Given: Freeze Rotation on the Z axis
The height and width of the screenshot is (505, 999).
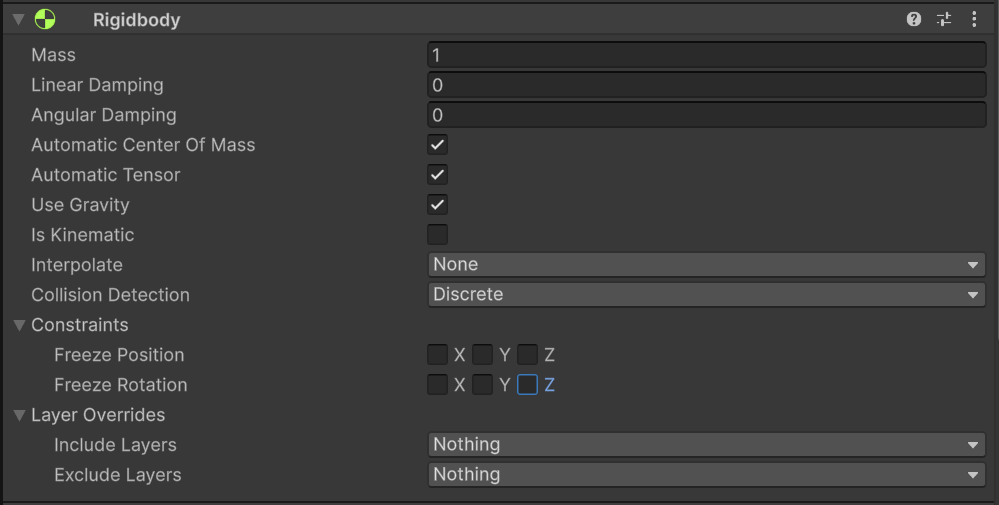Looking at the screenshot, I should click(527, 385).
